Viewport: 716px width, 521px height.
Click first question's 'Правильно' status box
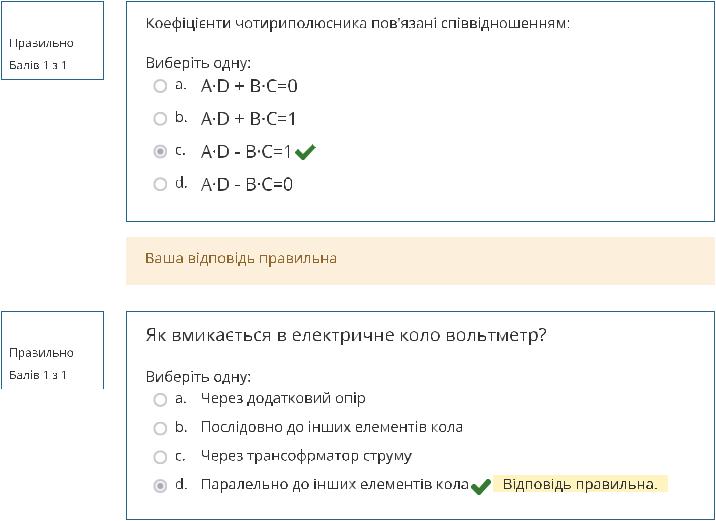click(53, 41)
